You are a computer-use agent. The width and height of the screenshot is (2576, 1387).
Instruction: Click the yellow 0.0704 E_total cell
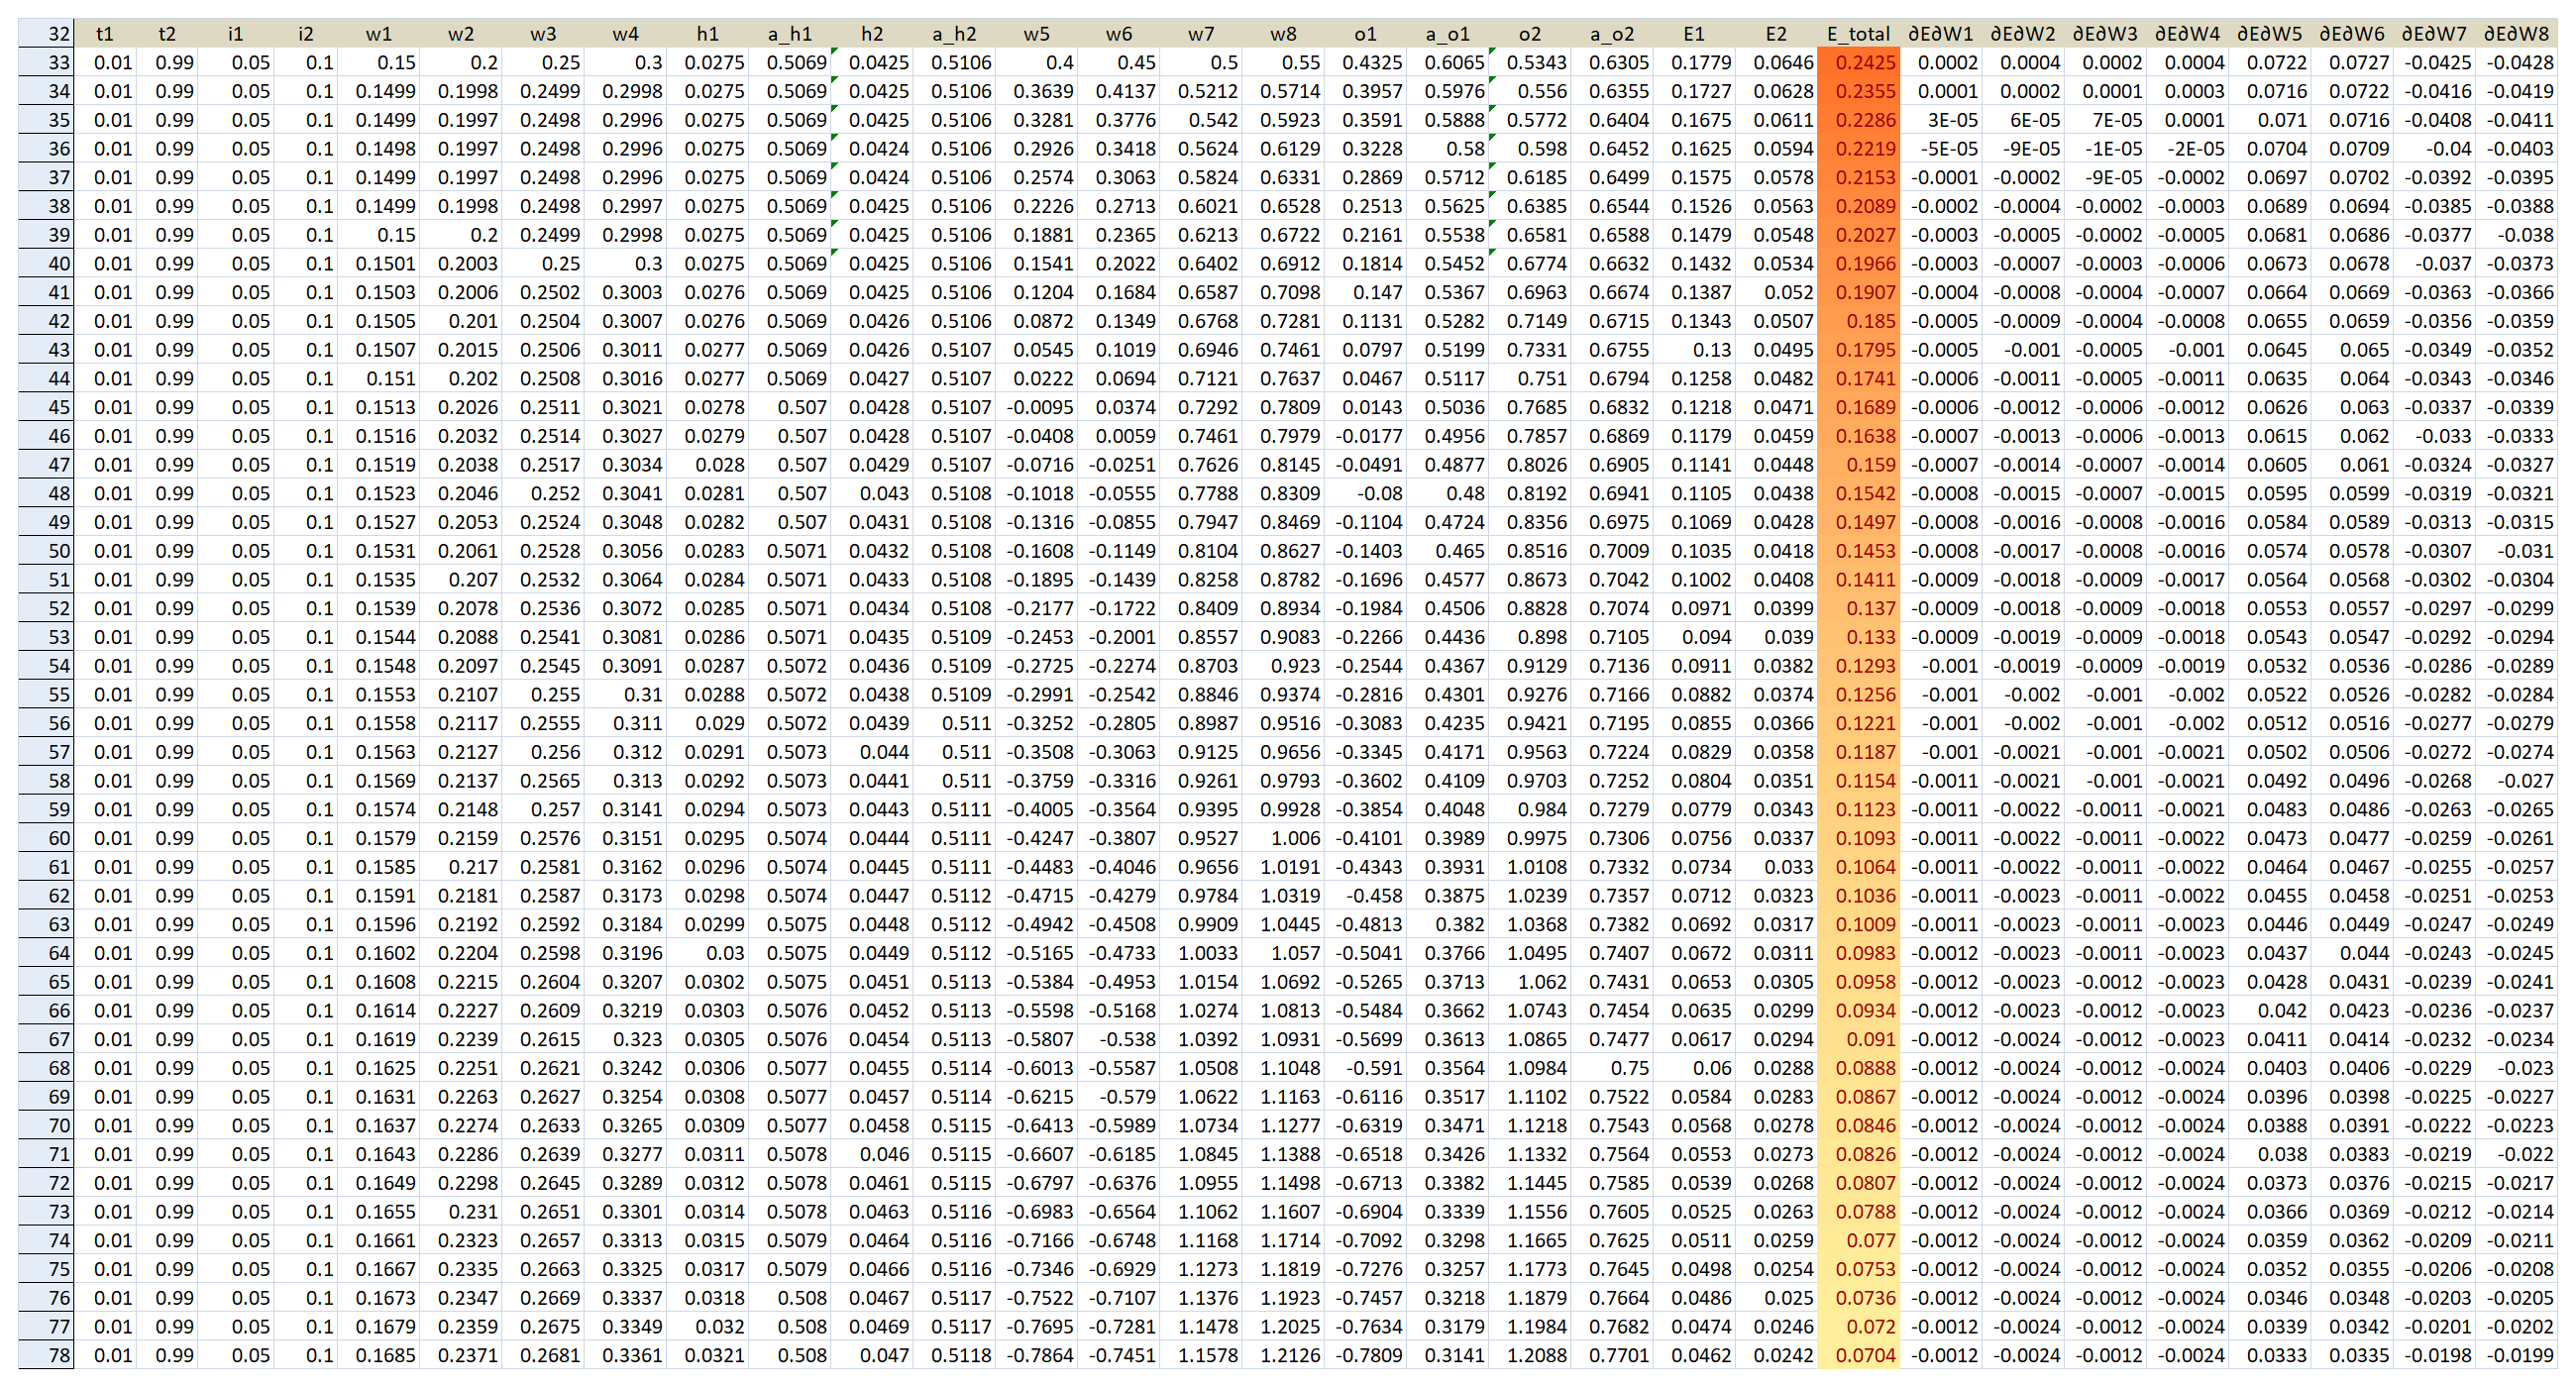(x=1858, y=1355)
